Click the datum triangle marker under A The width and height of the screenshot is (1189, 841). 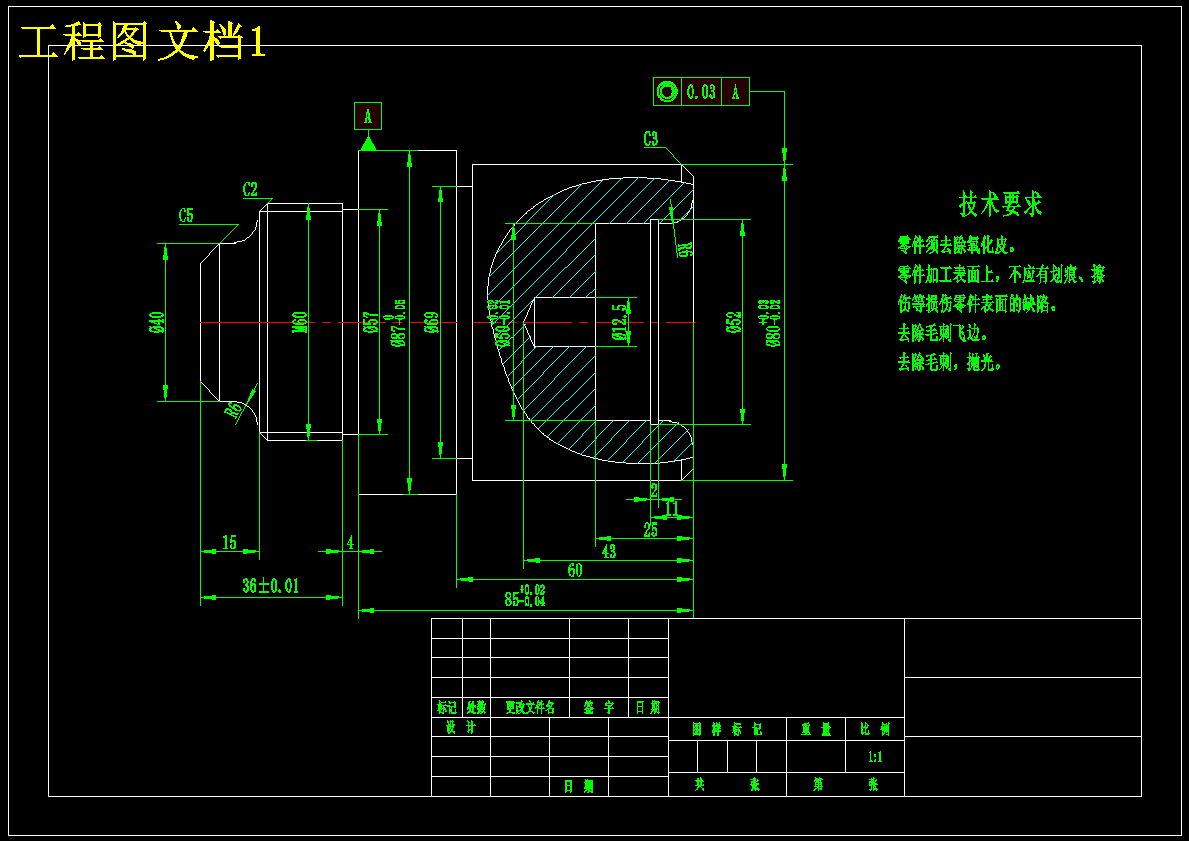click(368, 143)
